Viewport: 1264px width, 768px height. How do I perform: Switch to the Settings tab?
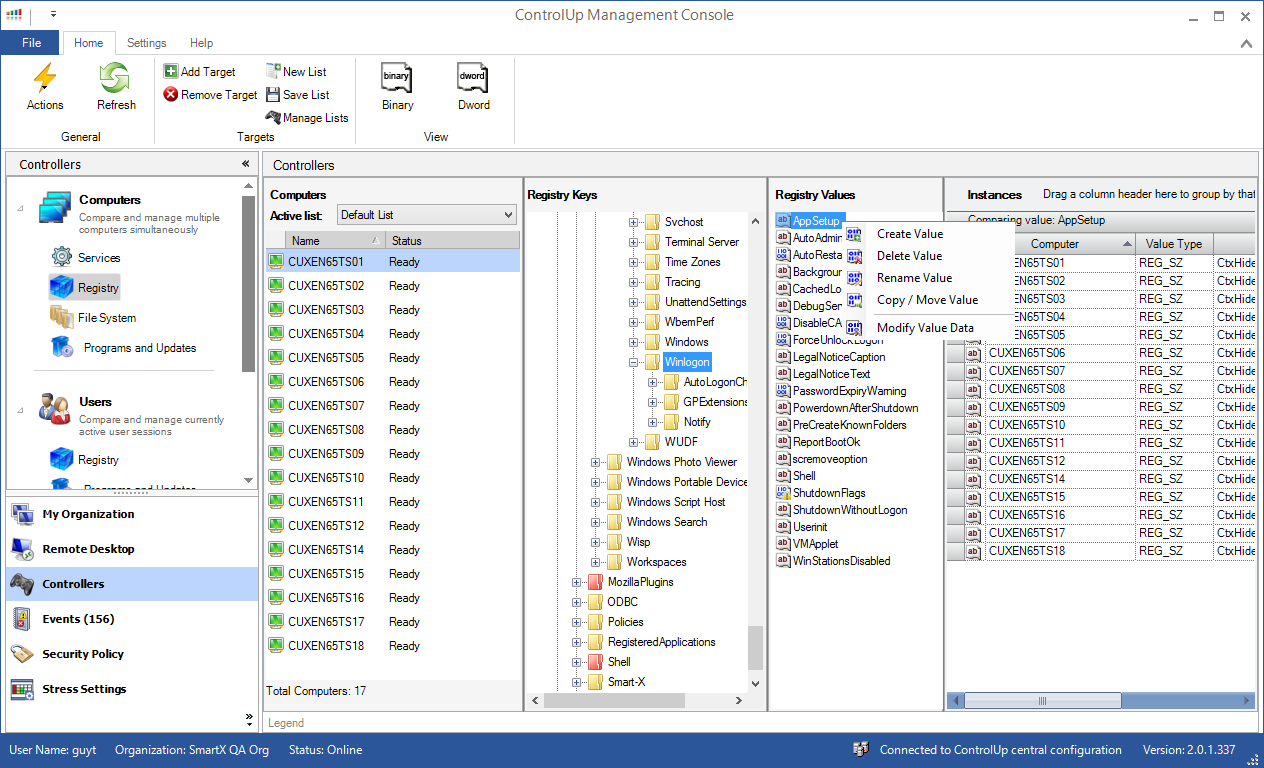pos(146,43)
